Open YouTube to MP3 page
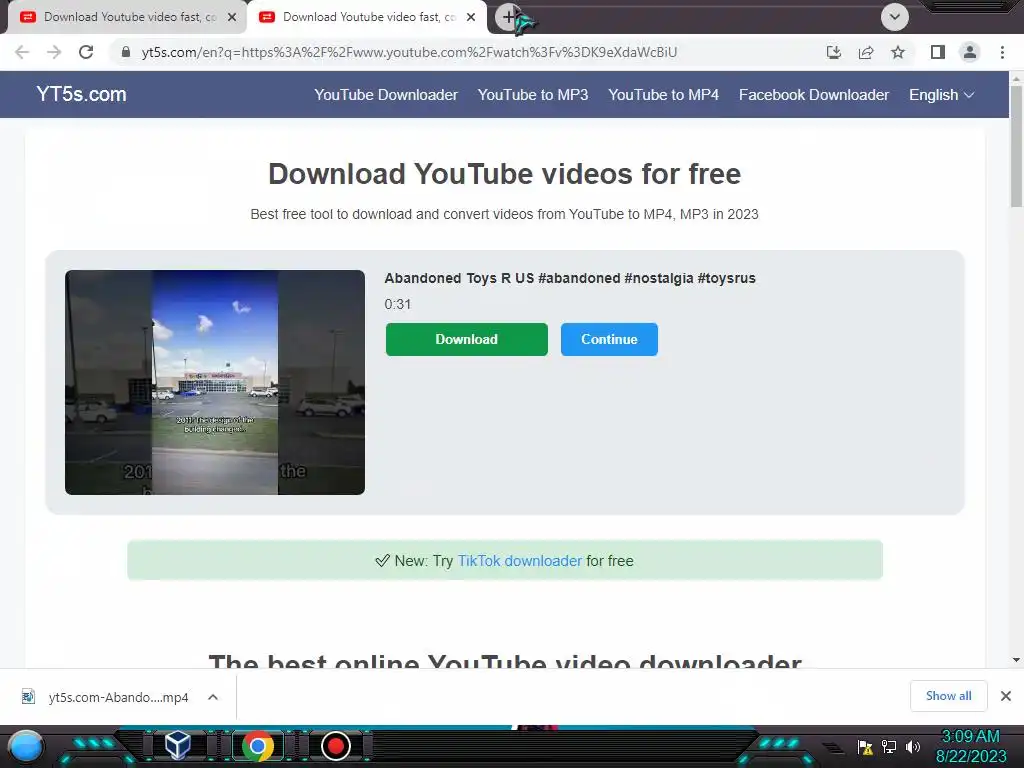 (x=533, y=95)
